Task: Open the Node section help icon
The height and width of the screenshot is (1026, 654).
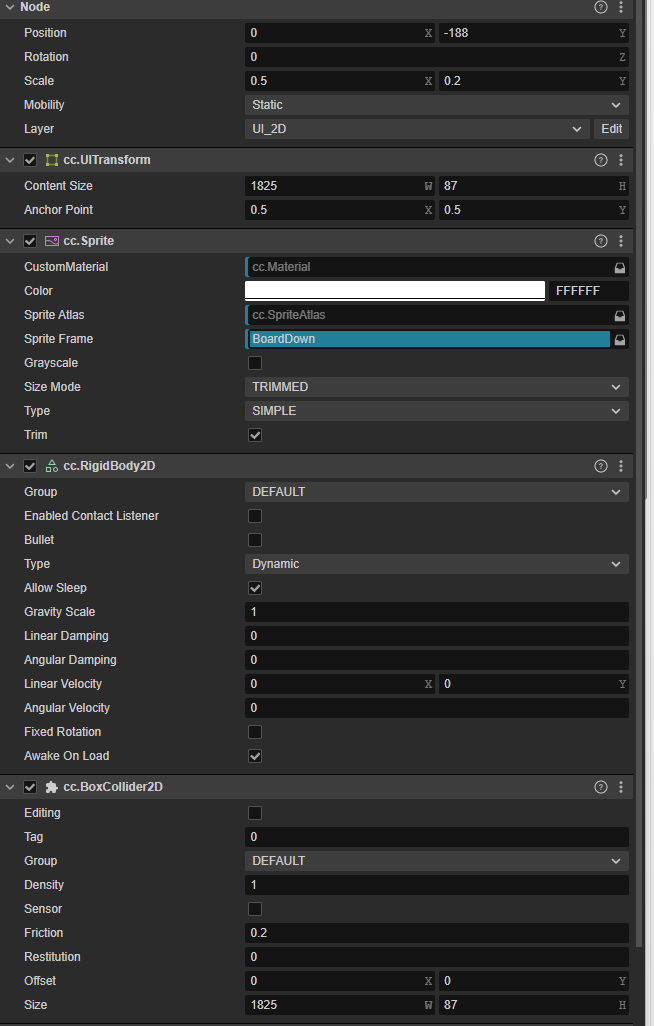Action: (x=601, y=7)
